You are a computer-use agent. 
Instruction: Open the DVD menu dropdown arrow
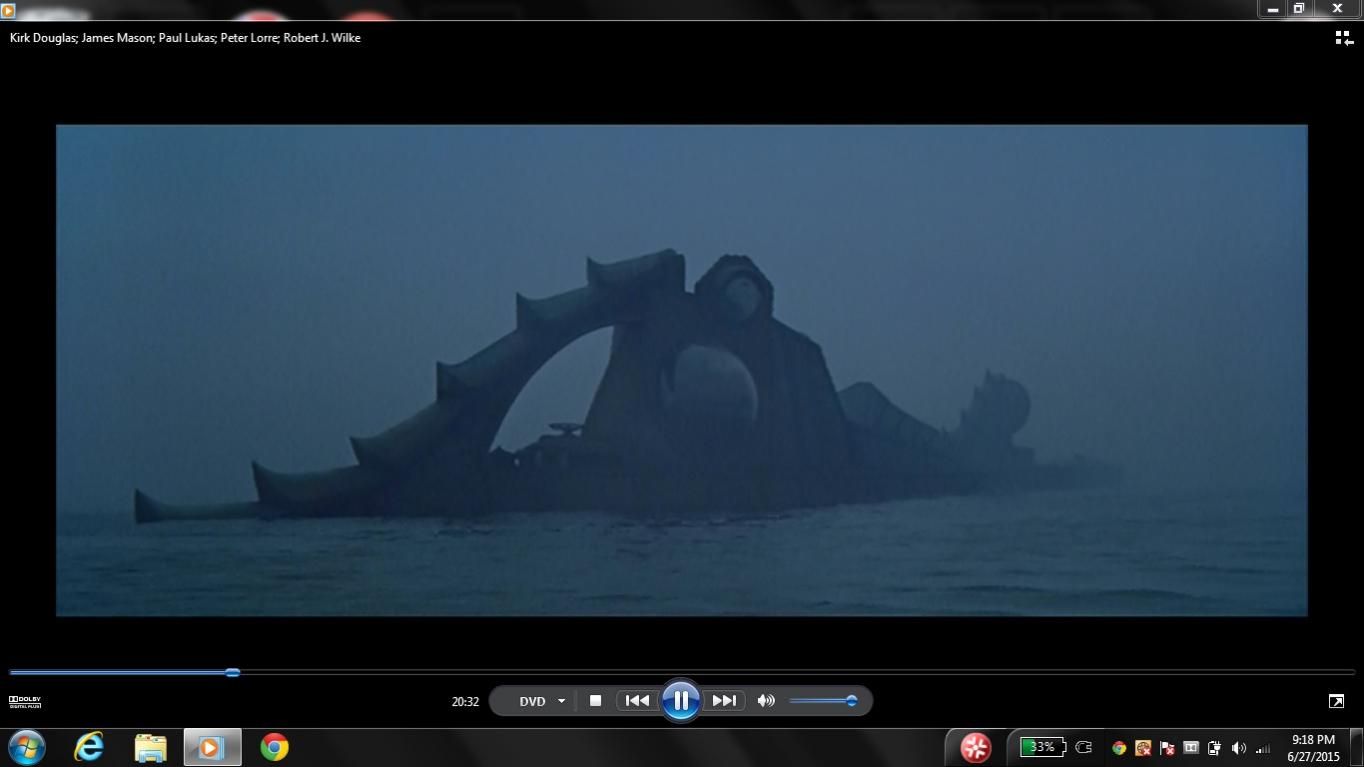(x=561, y=701)
